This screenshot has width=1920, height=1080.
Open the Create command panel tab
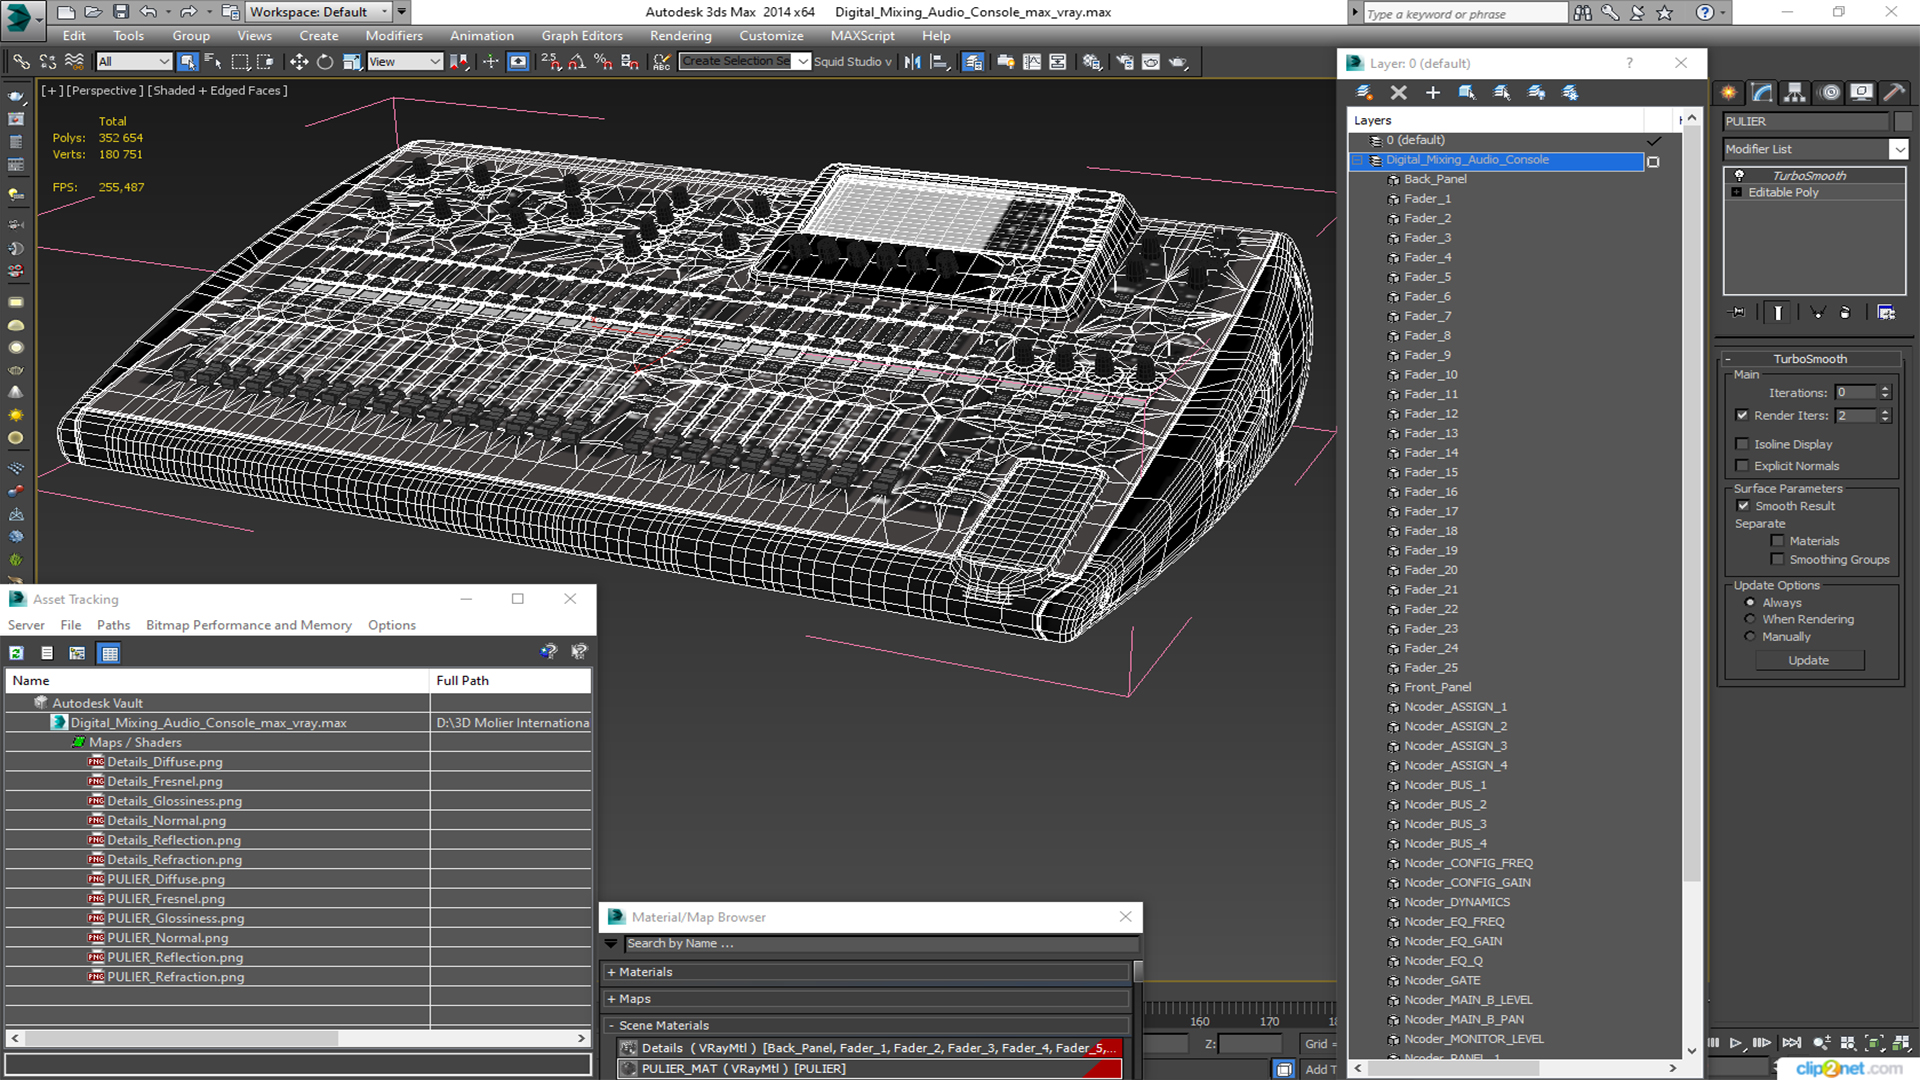click(x=1729, y=92)
